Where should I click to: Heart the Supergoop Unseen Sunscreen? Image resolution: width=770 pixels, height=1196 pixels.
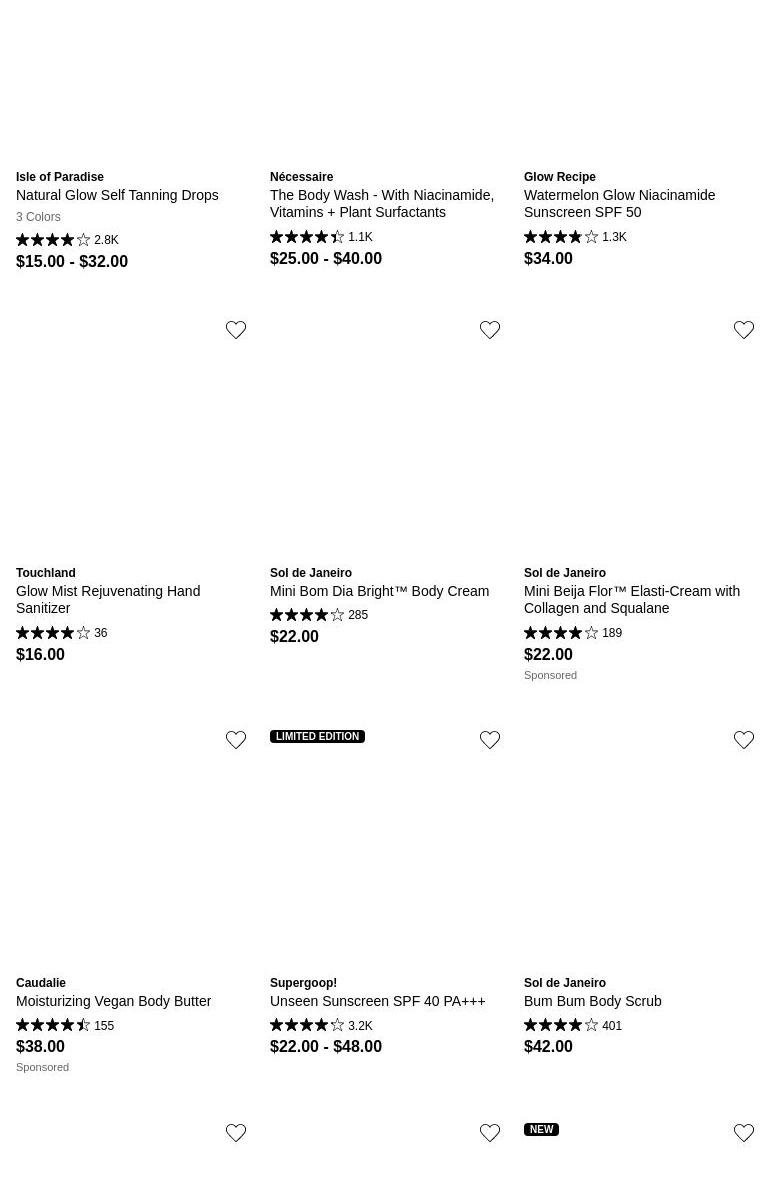[x=490, y=740]
